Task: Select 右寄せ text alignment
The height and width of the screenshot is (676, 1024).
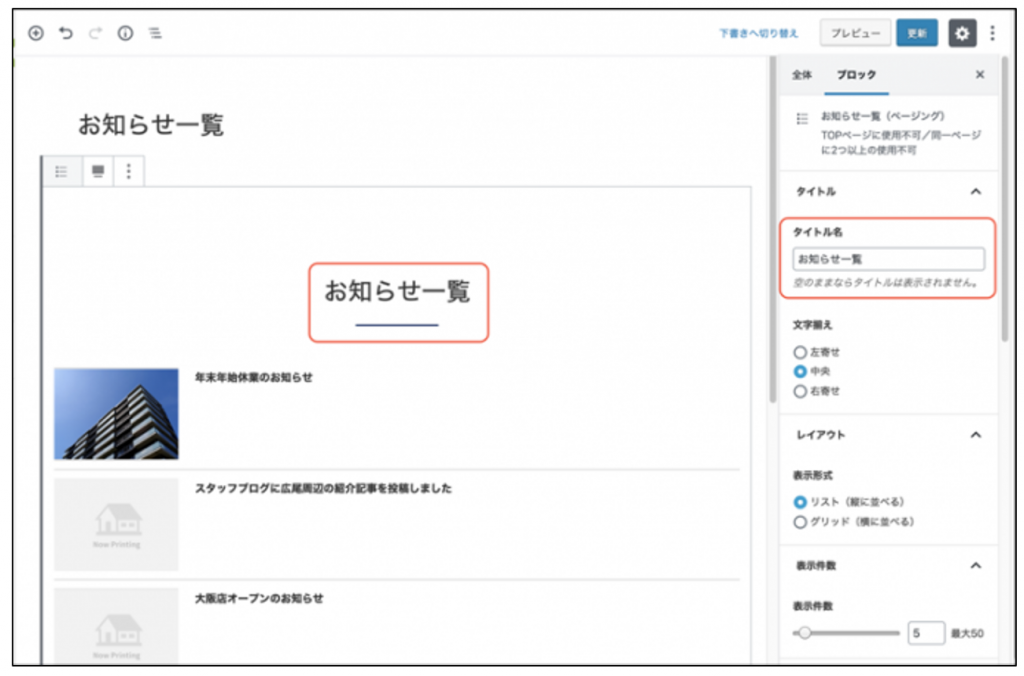Action: pos(800,391)
